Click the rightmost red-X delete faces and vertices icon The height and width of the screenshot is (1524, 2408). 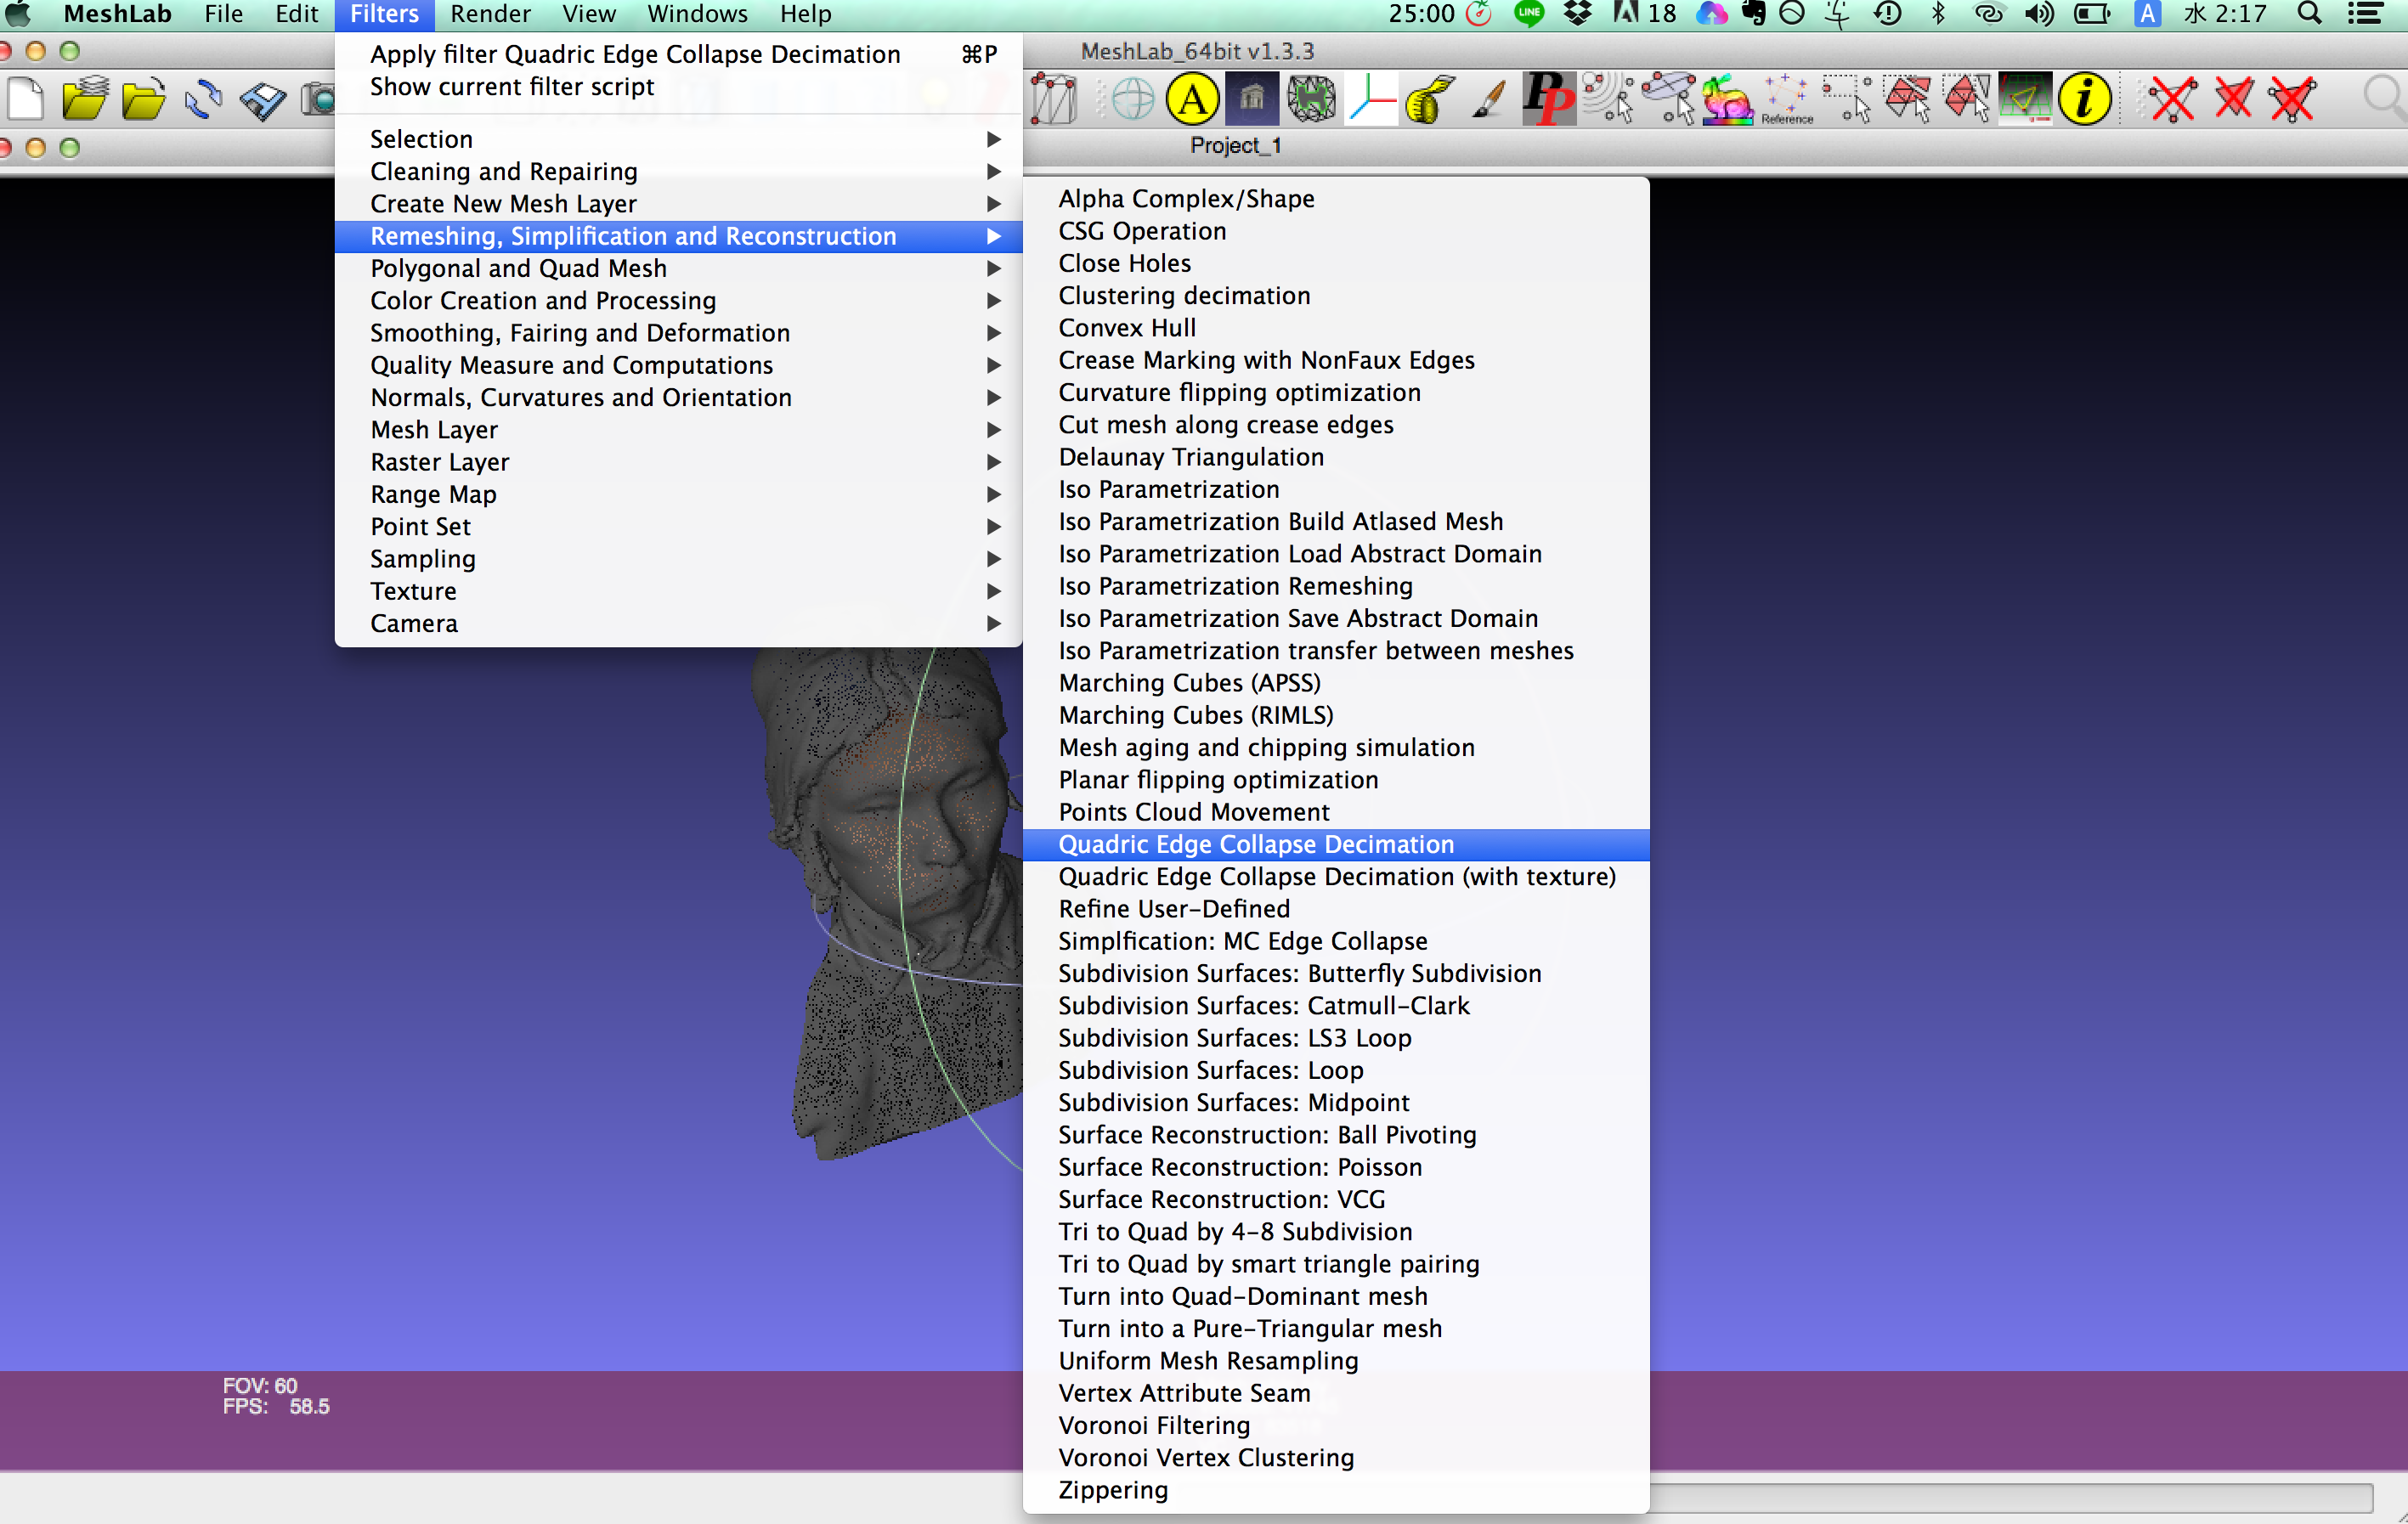2292,99
